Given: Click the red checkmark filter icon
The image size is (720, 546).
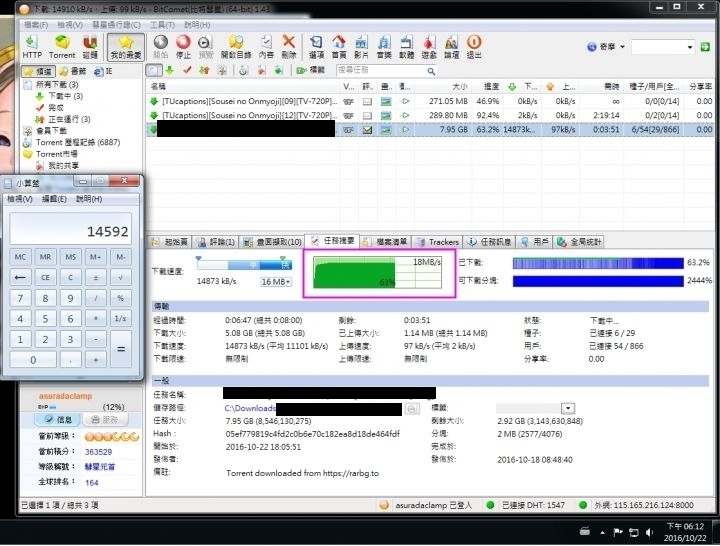Looking at the screenshot, I should [x=187, y=70].
